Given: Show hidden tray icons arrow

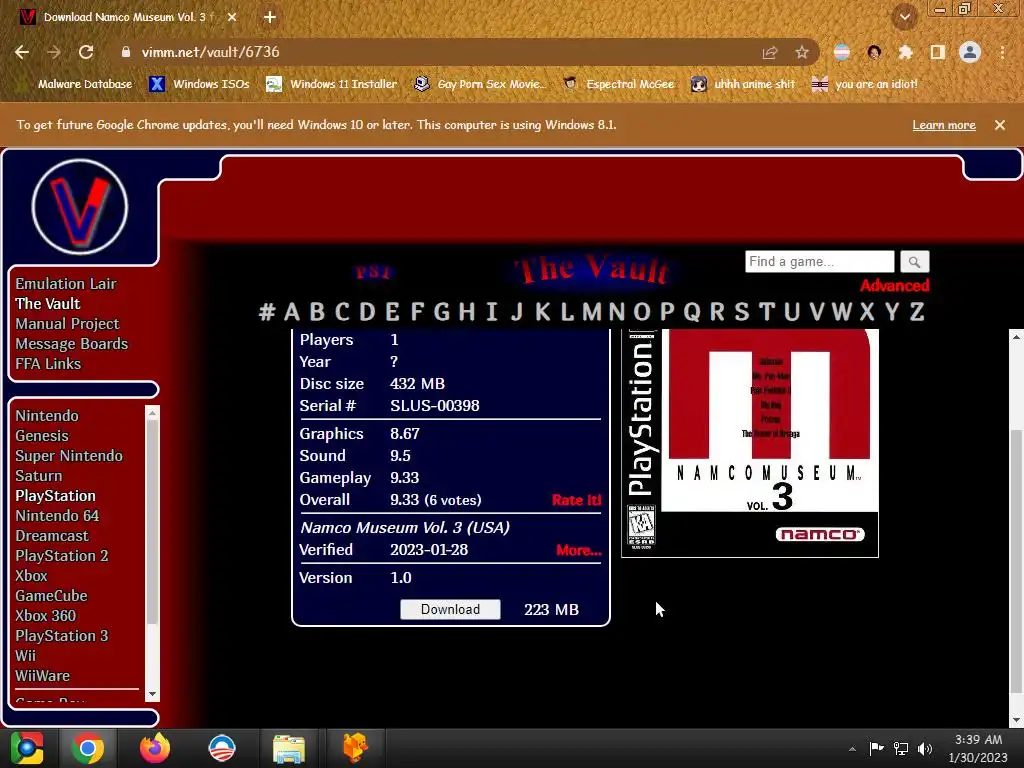Looking at the screenshot, I should tap(852, 749).
